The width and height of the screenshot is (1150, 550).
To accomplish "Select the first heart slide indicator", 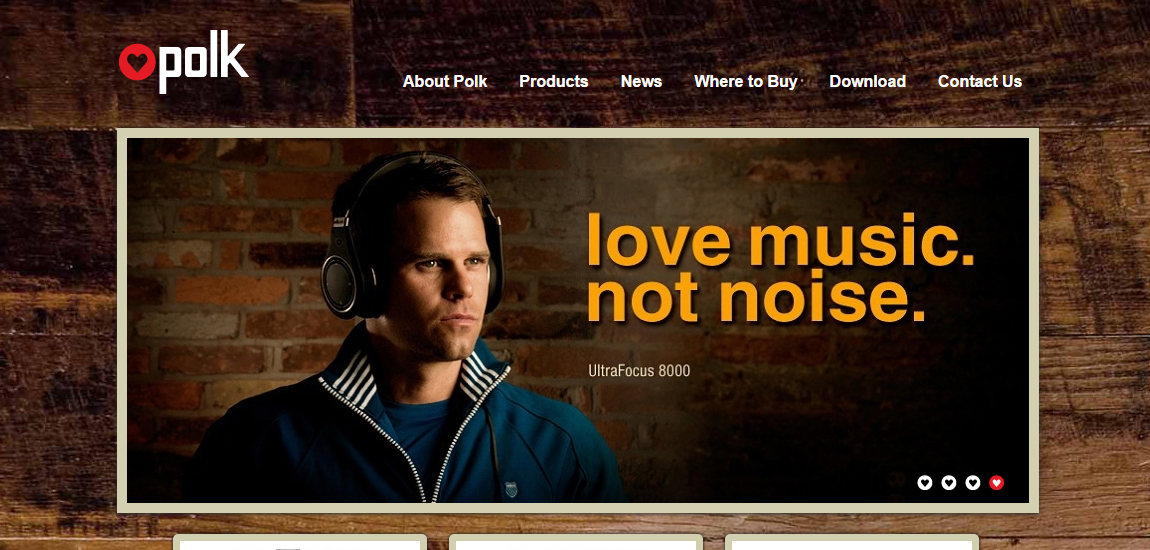I will point(925,483).
